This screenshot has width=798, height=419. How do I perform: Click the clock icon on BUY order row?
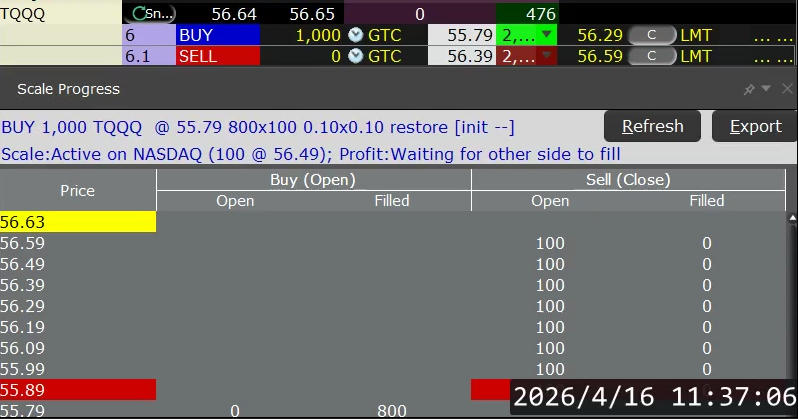click(357, 35)
